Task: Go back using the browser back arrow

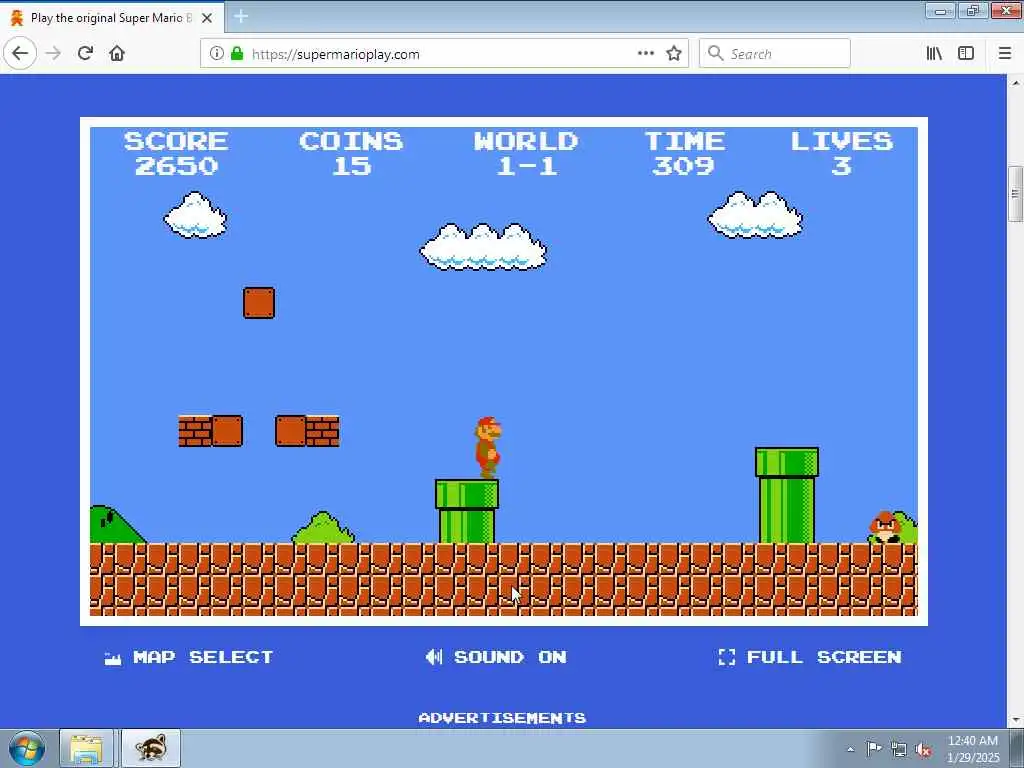Action: pyautogui.click(x=20, y=53)
